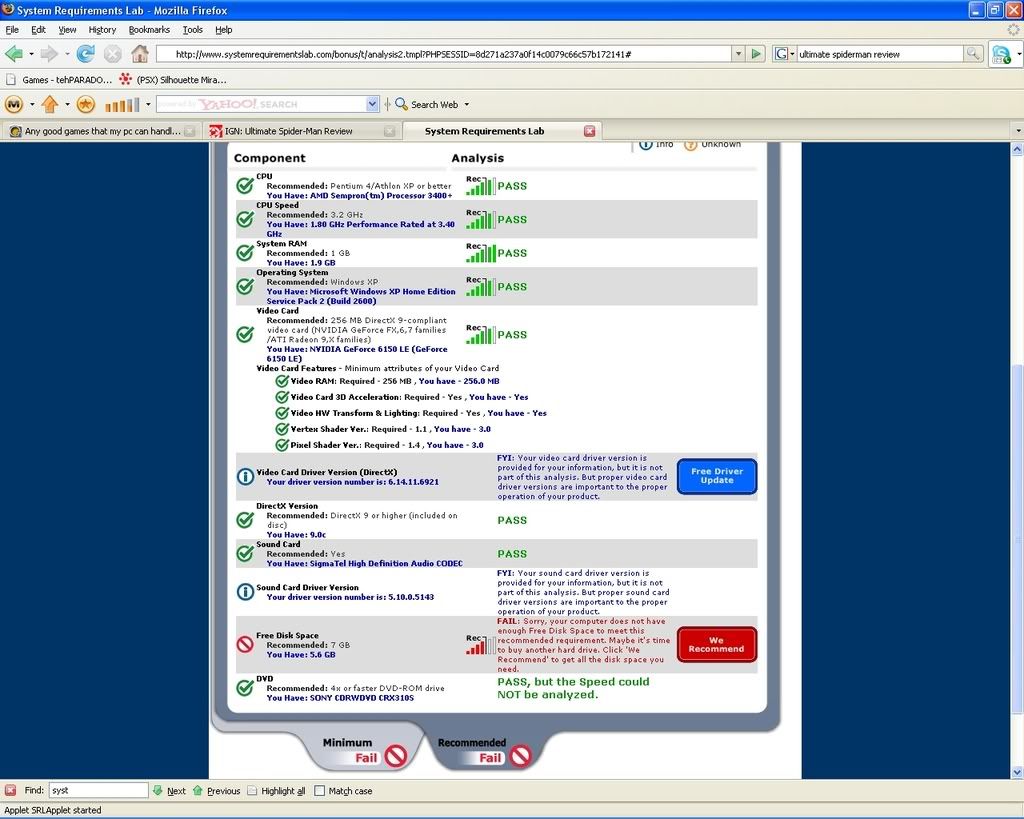Go to the home page via house icon
This screenshot has height=819, width=1024.
tap(140, 53)
